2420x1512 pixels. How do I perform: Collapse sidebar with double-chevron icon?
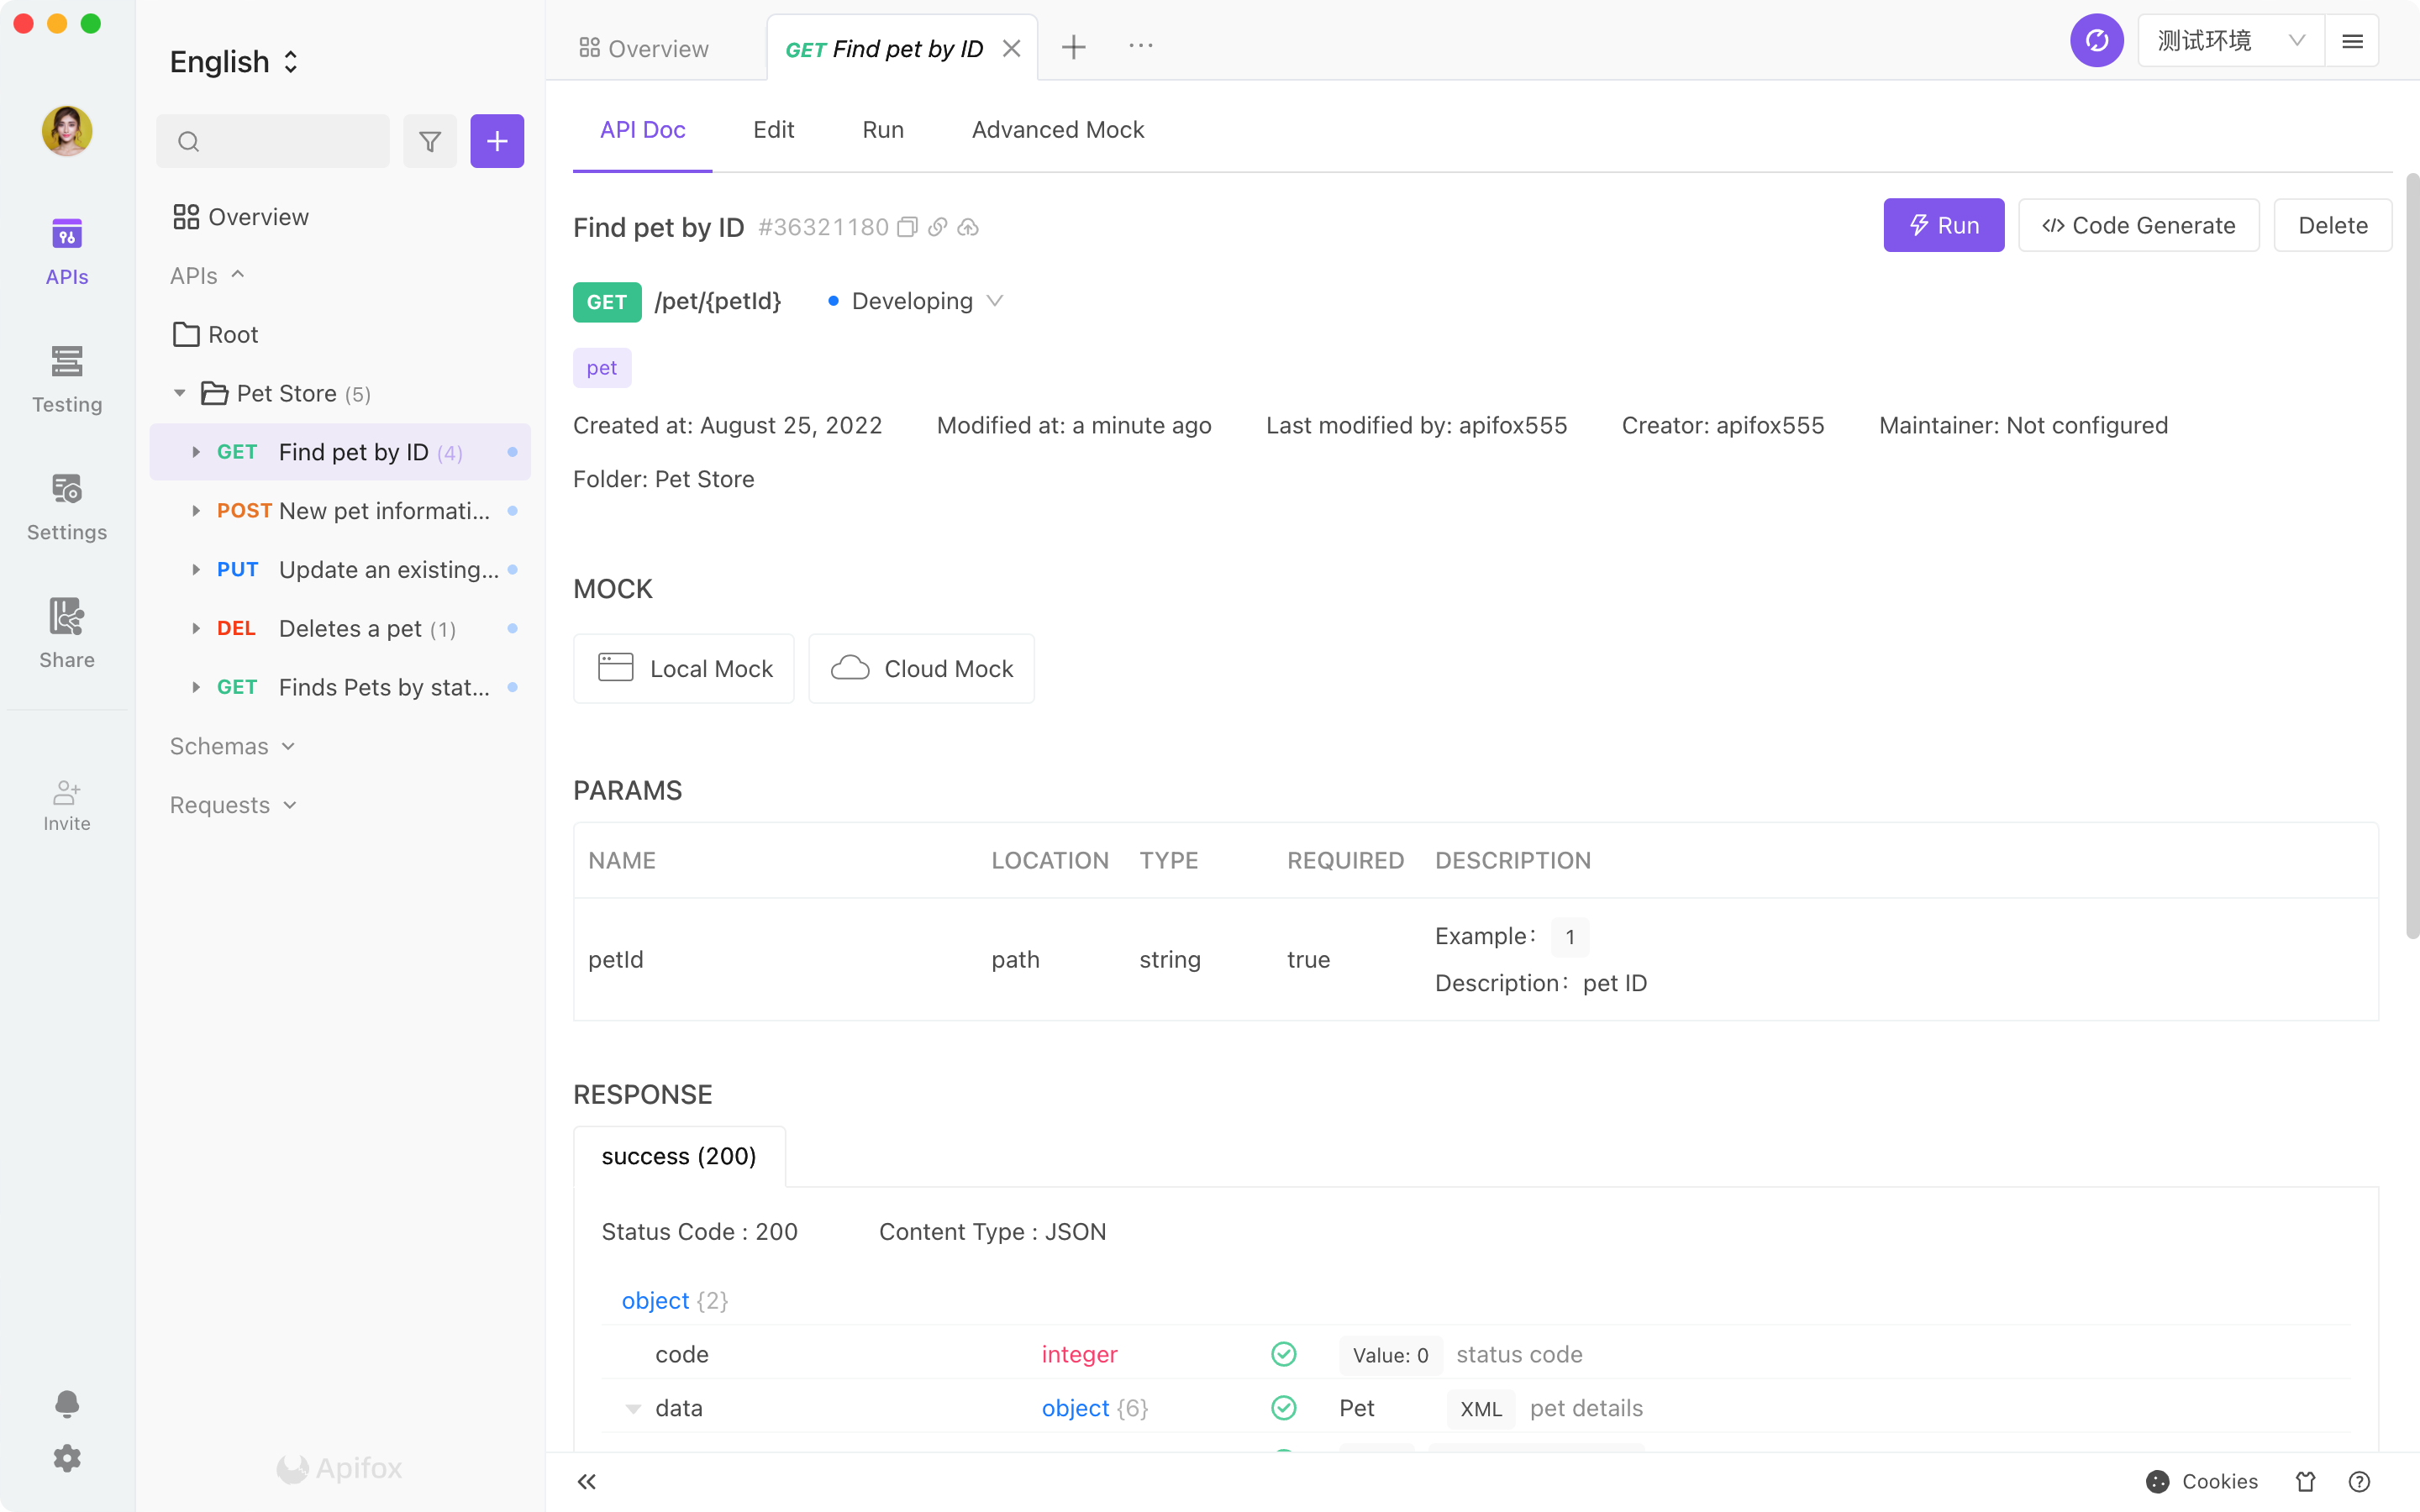coord(587,1481)
